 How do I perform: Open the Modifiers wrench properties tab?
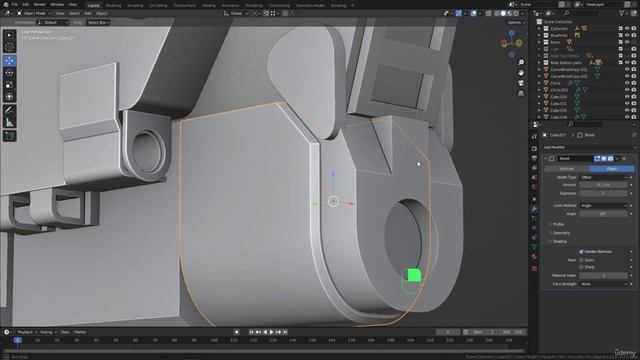pyautogui.click(x=534, y=209)
